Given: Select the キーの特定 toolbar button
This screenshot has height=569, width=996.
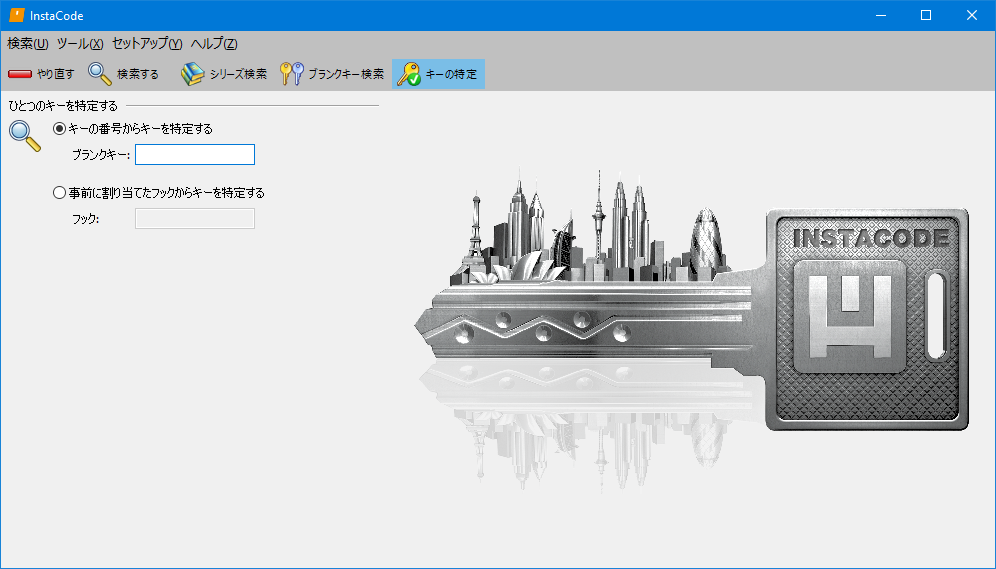Looking at the screenshot, I should click(x=438, y=74).
